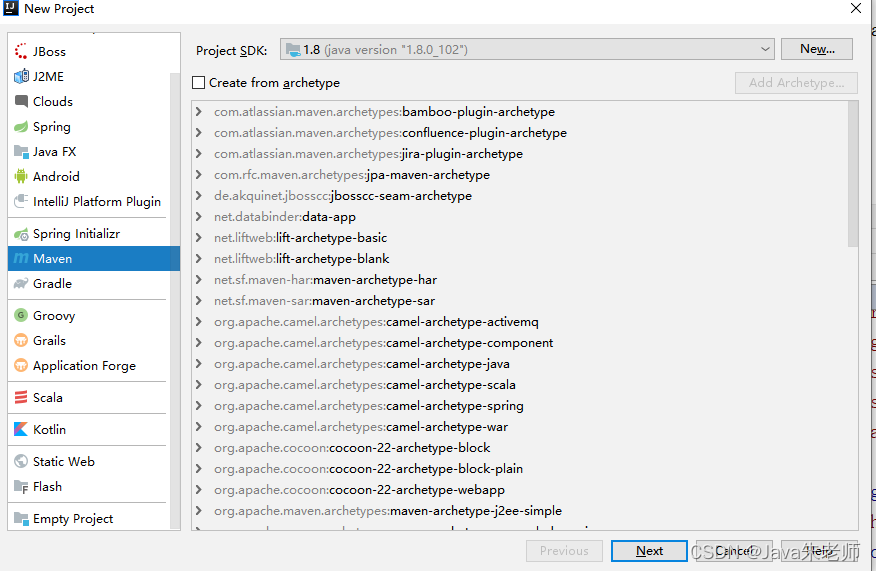Viewport: 876px width, 571px height.
Task: Click the Java FX folder icon
Action: click(21, 151)
